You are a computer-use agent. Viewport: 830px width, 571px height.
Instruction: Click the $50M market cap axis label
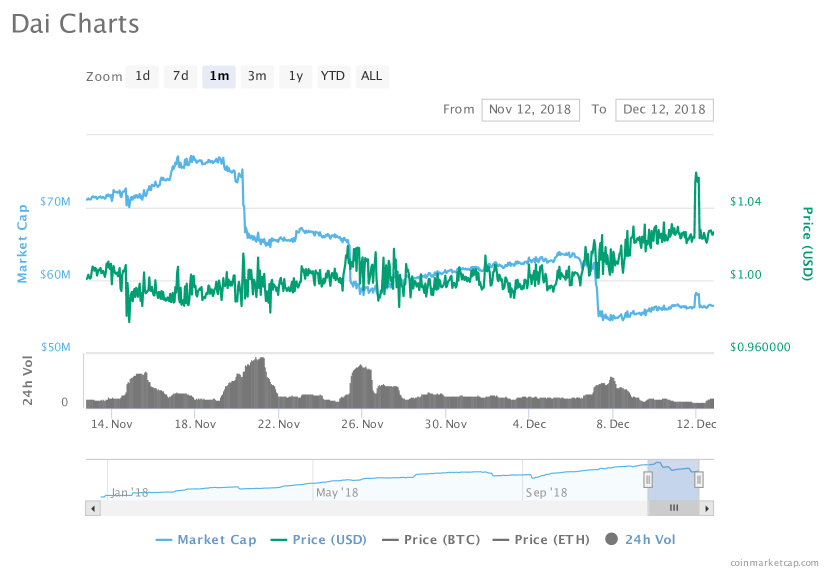pos(56,347)
